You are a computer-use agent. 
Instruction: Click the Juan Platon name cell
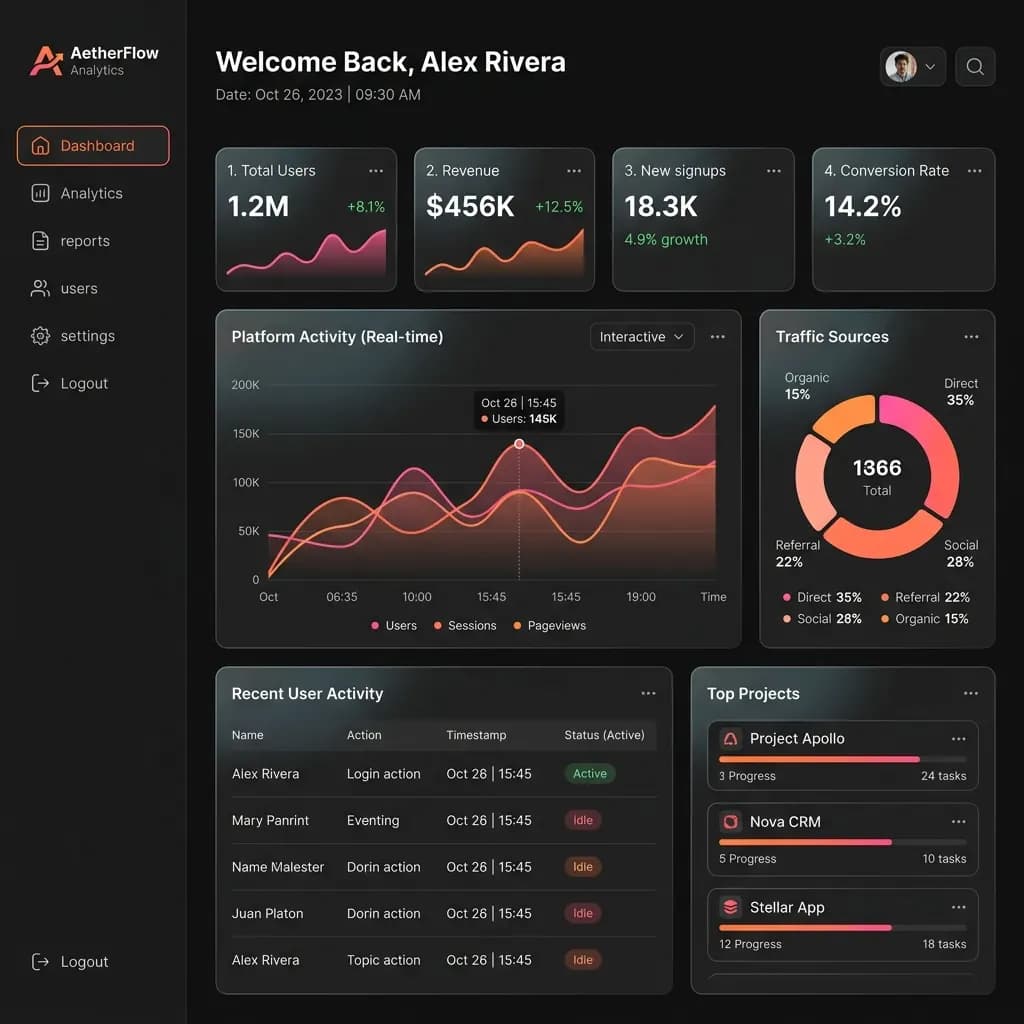pyautogui.click(x=268, y=914)
